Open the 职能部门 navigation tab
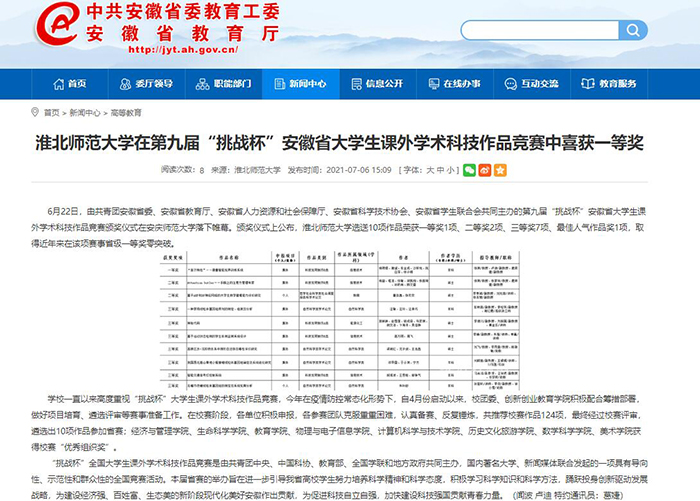Screen dimensions: 700x501 point(224,84)
